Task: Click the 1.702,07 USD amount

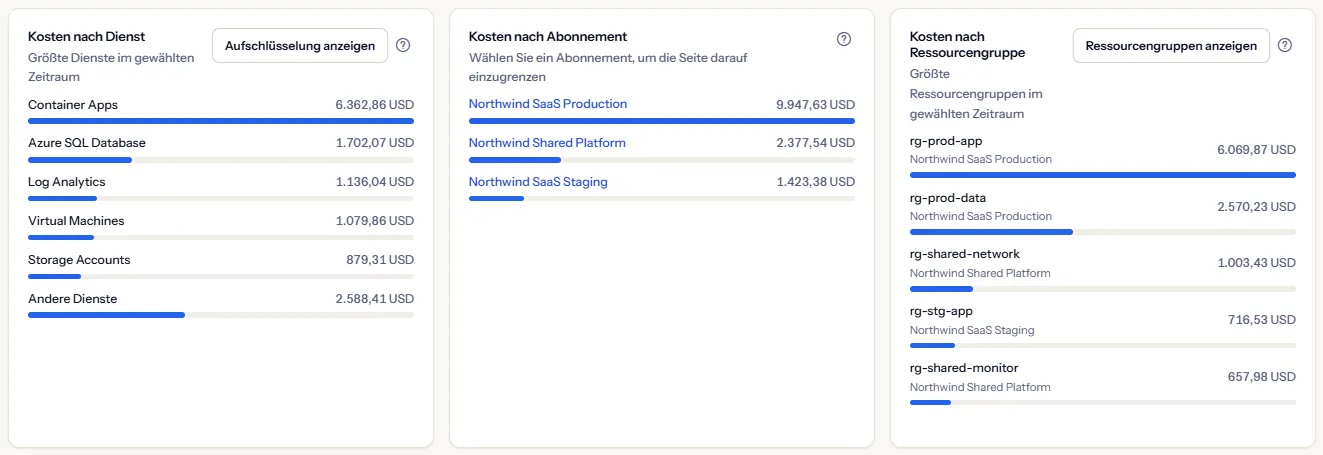Action: point(375,143)
